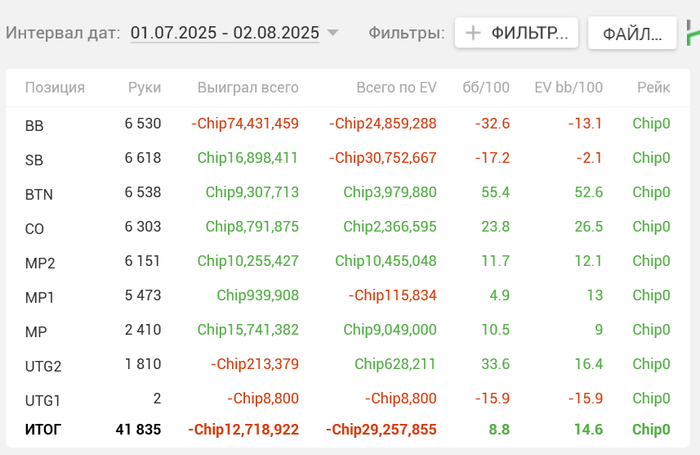This screenshot has height=455, width=700.
Task: Sort by the EV bb/100 column header
Action: [568, 88]
